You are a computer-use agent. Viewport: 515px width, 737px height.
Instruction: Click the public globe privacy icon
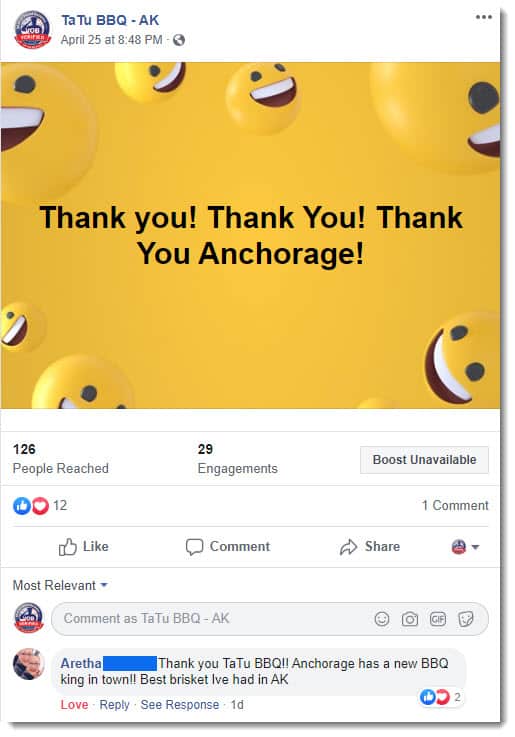coord(179,40)
